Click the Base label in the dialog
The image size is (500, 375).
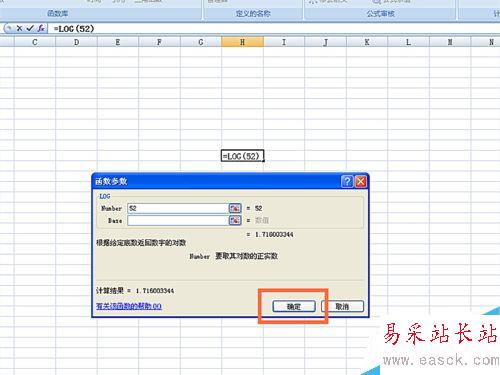click(x=115, y=221)
